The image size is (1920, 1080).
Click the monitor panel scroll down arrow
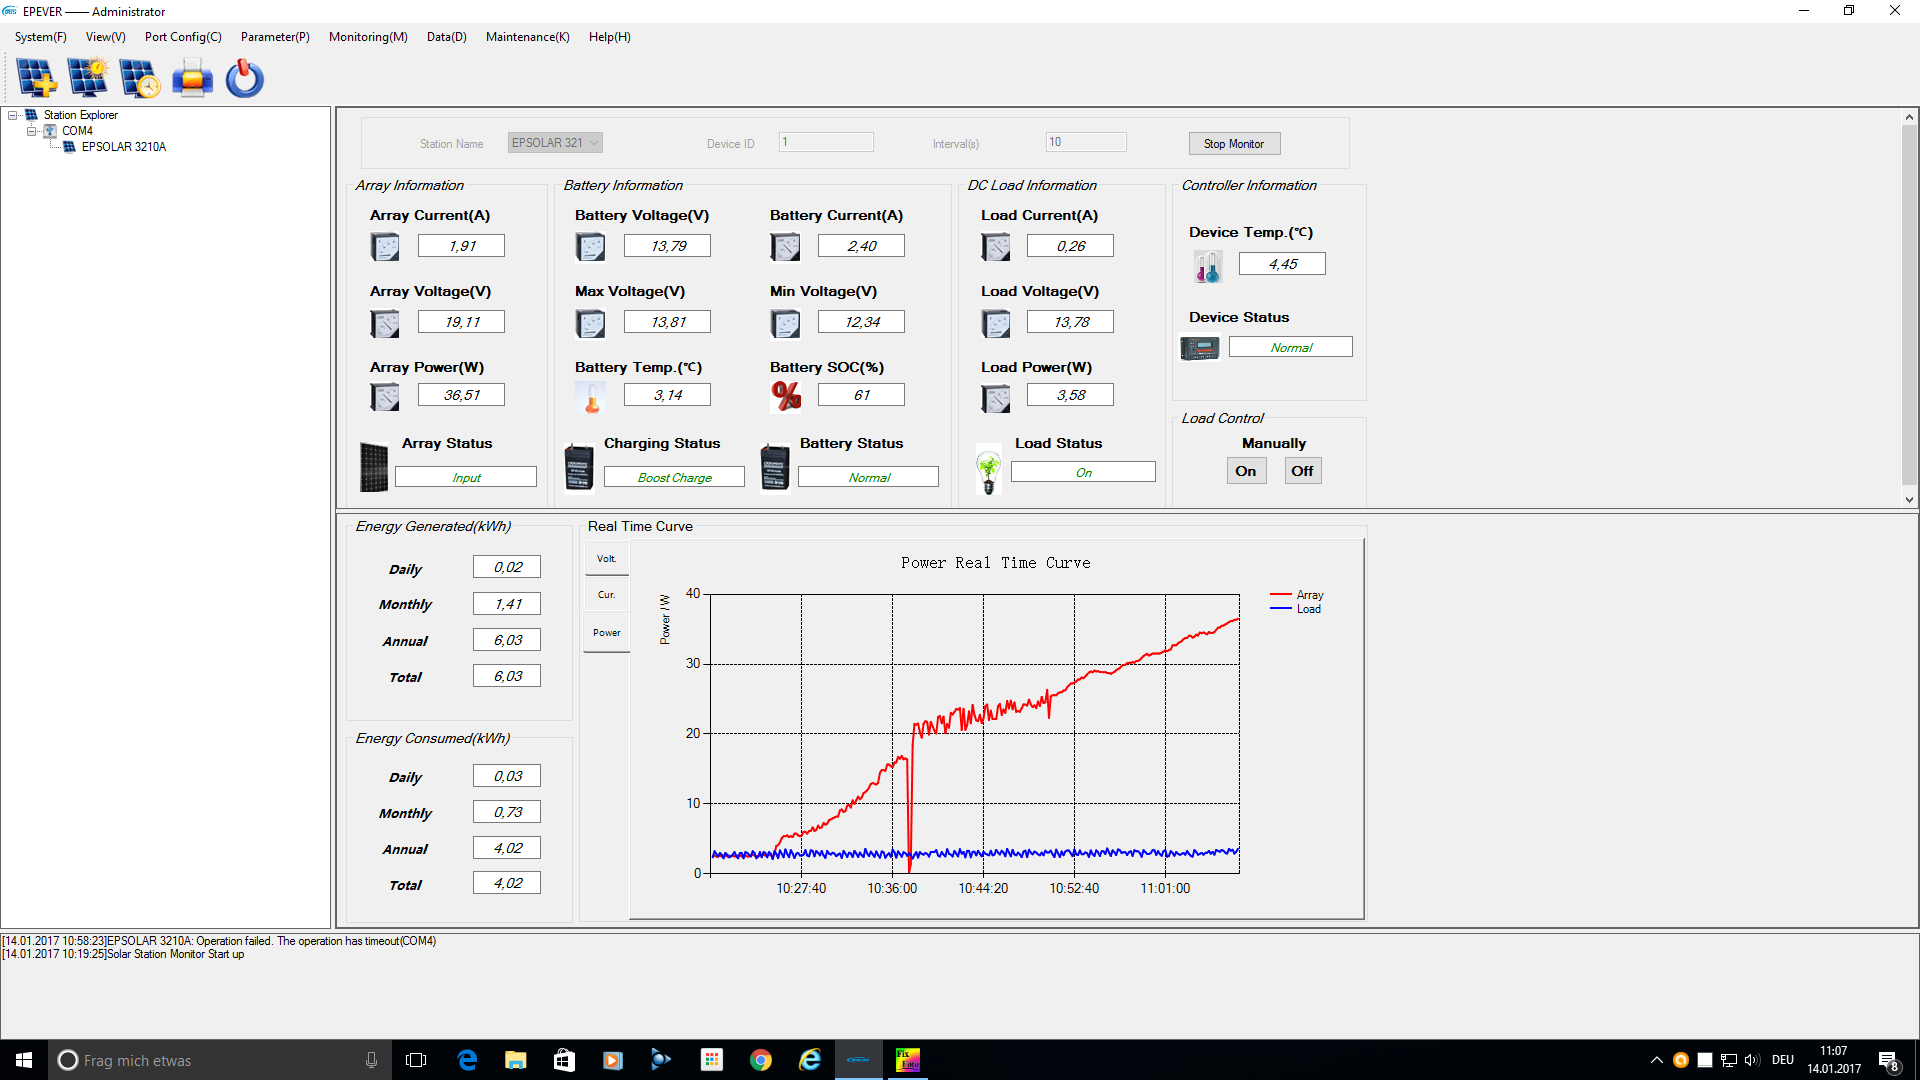[x=1909, y=499]
